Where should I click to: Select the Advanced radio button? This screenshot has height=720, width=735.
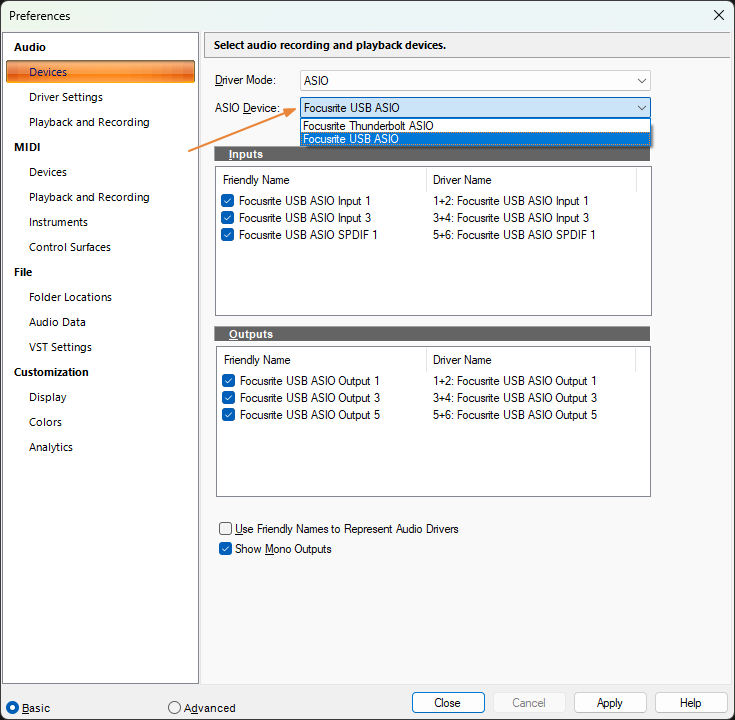174,708
